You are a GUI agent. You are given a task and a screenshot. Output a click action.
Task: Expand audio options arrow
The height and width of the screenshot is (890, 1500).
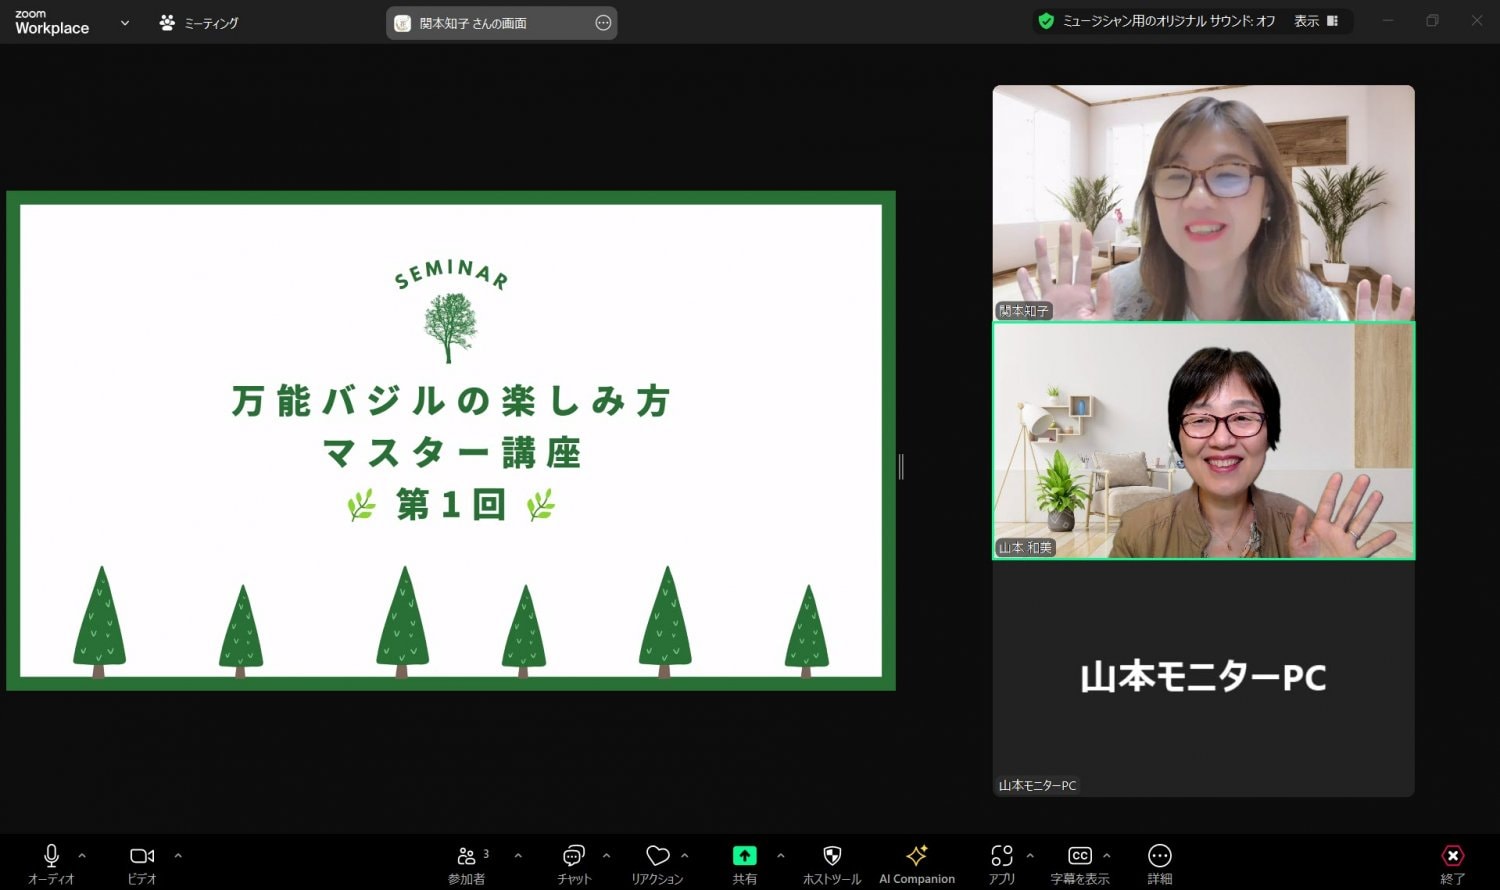click(82, 856)
